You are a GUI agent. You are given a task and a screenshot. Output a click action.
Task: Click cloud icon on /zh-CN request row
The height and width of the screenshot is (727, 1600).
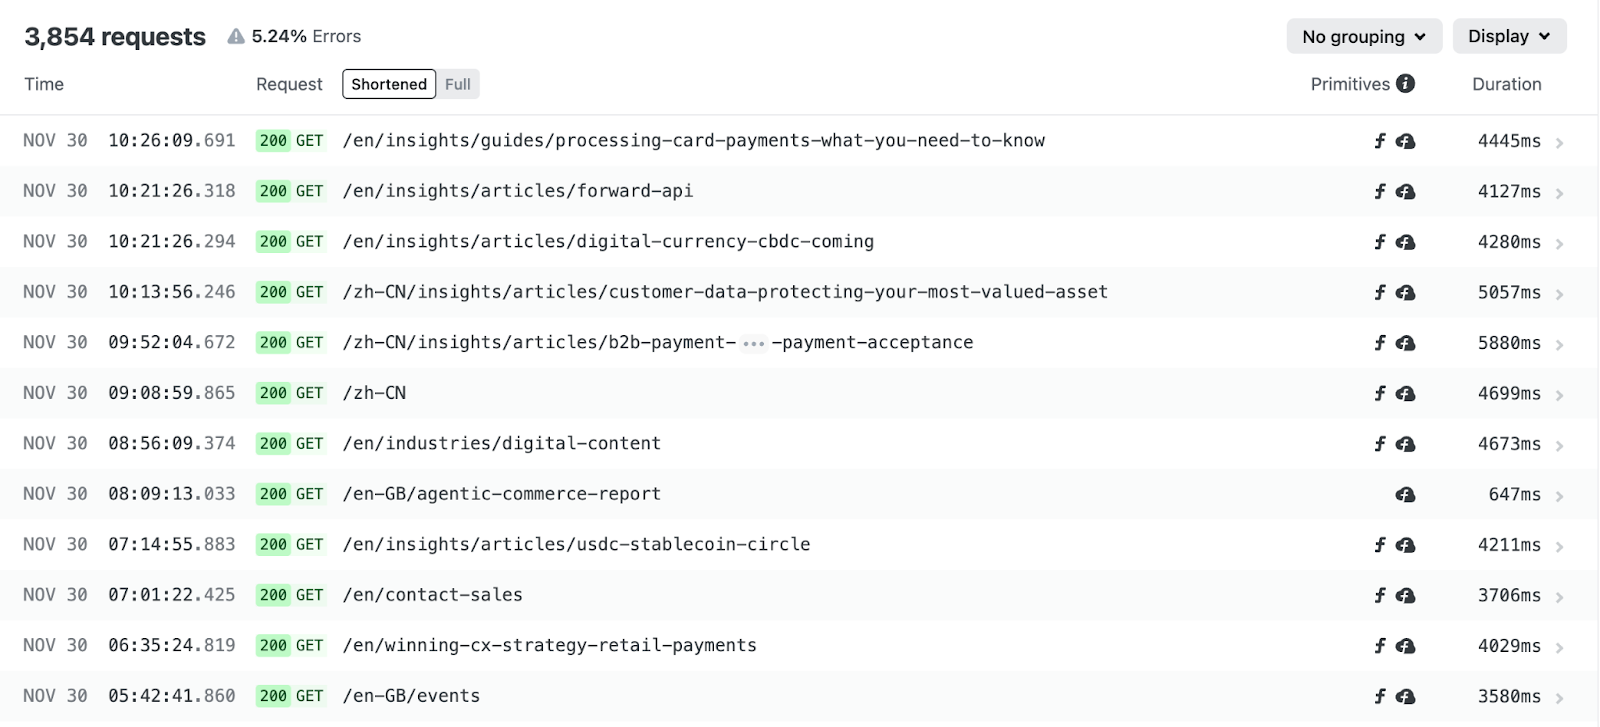[x=1405, y=394]
